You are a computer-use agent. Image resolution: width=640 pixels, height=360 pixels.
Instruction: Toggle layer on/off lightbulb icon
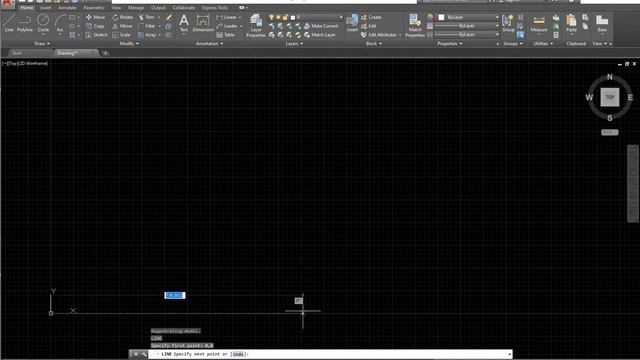(271, 17)
